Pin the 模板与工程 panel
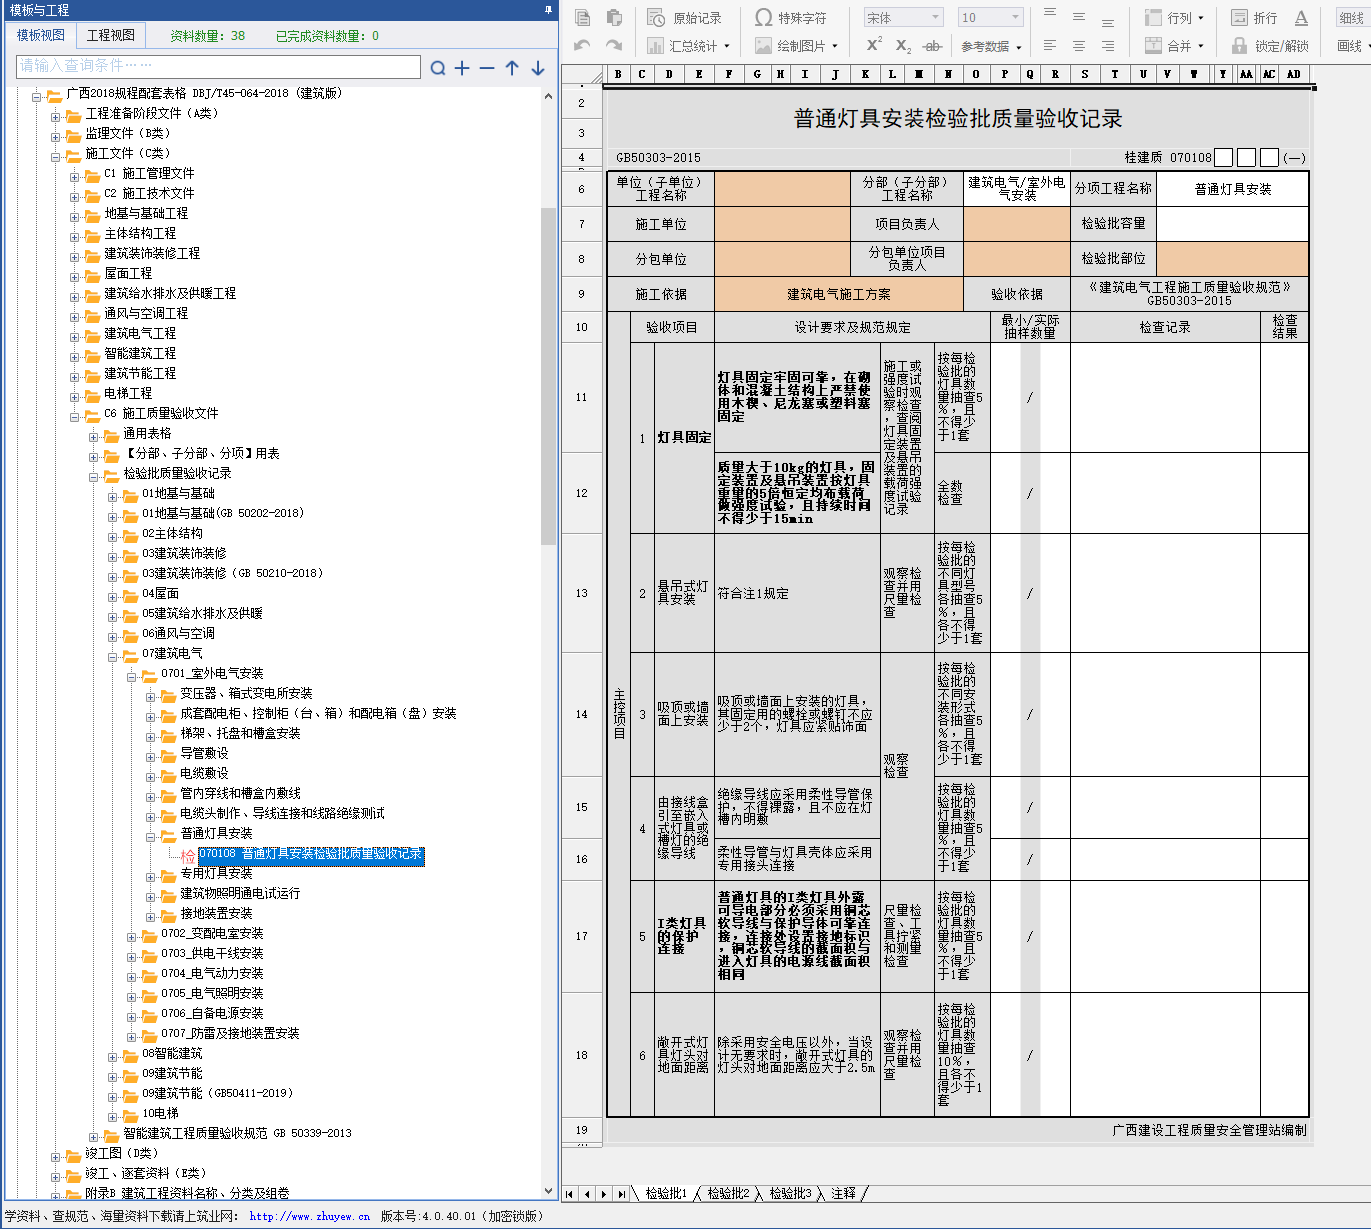1371x1229 pixels. pos(548,9)
